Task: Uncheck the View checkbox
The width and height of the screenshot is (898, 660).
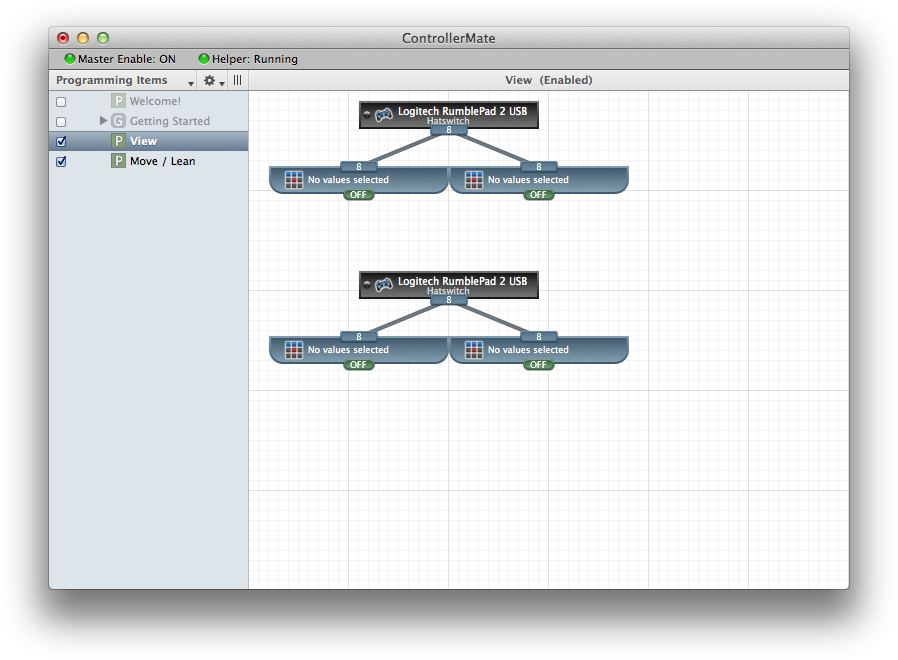Action: pyautogui.click(x=61, y=142)
